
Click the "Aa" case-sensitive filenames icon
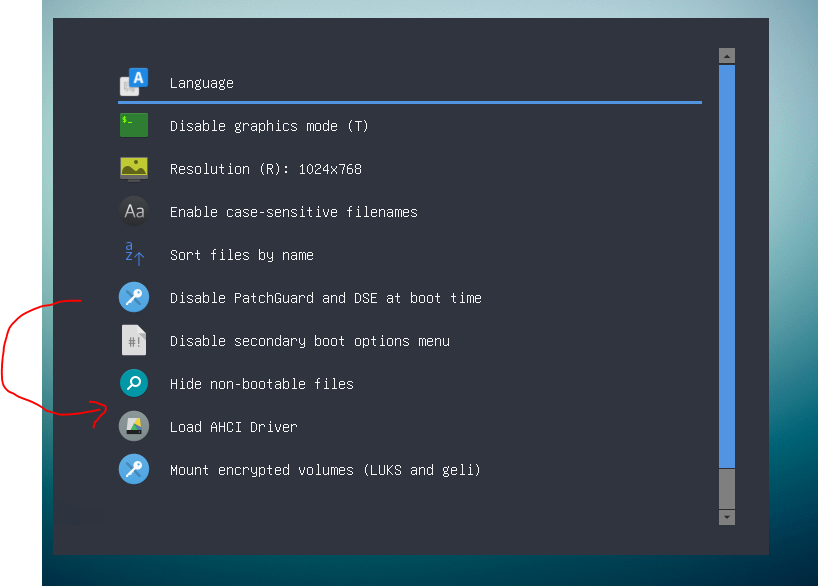(x=134, y=211)
